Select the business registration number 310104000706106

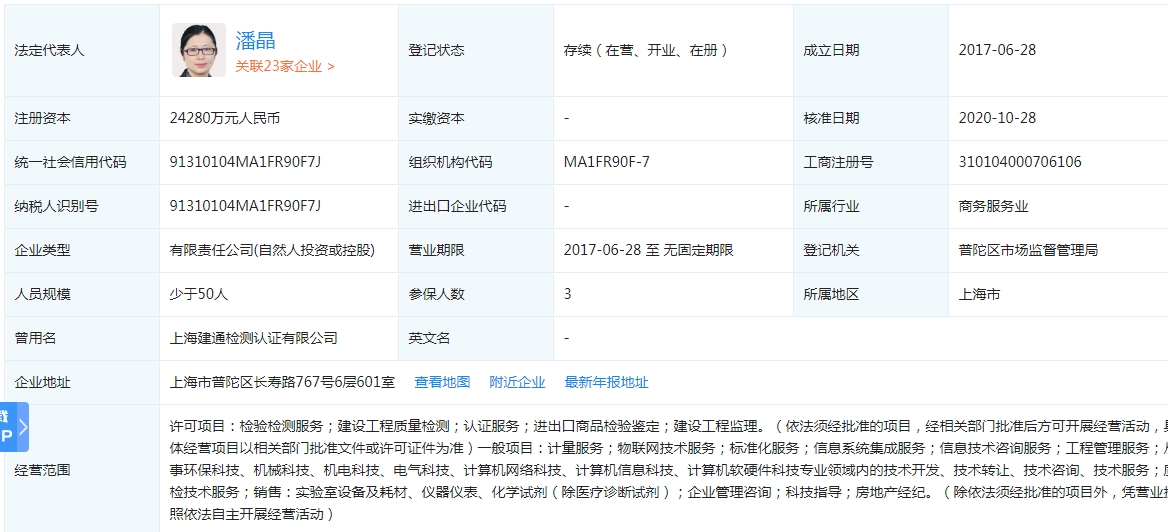coord(1019,162)
